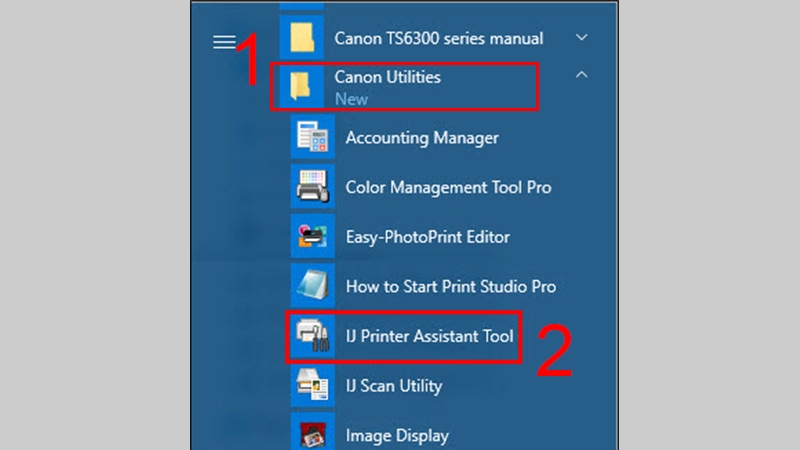This screenshot has width=800, height=450.
Task: Open Image Display from the app list
Action: (x=397, y=435)
